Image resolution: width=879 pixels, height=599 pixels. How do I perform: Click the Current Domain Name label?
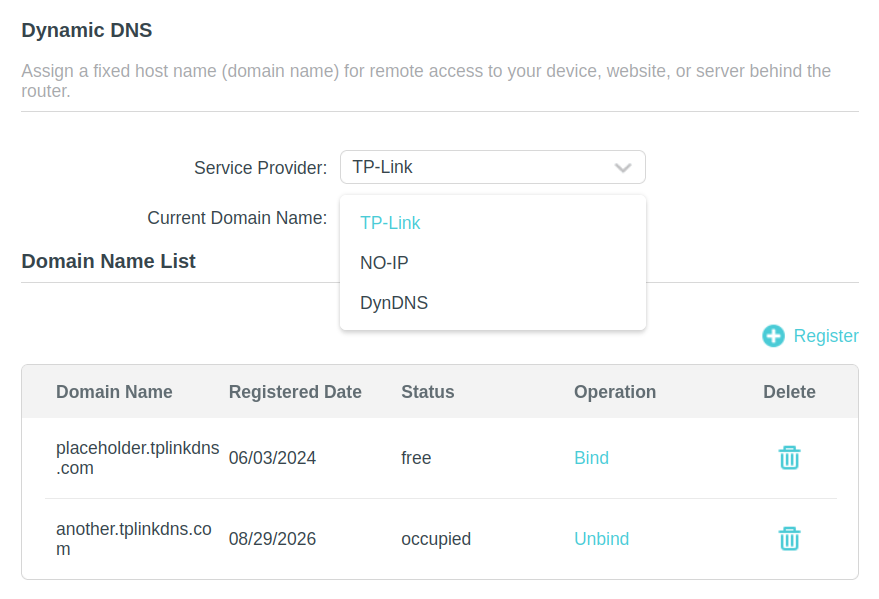click(x=237, y=217)
